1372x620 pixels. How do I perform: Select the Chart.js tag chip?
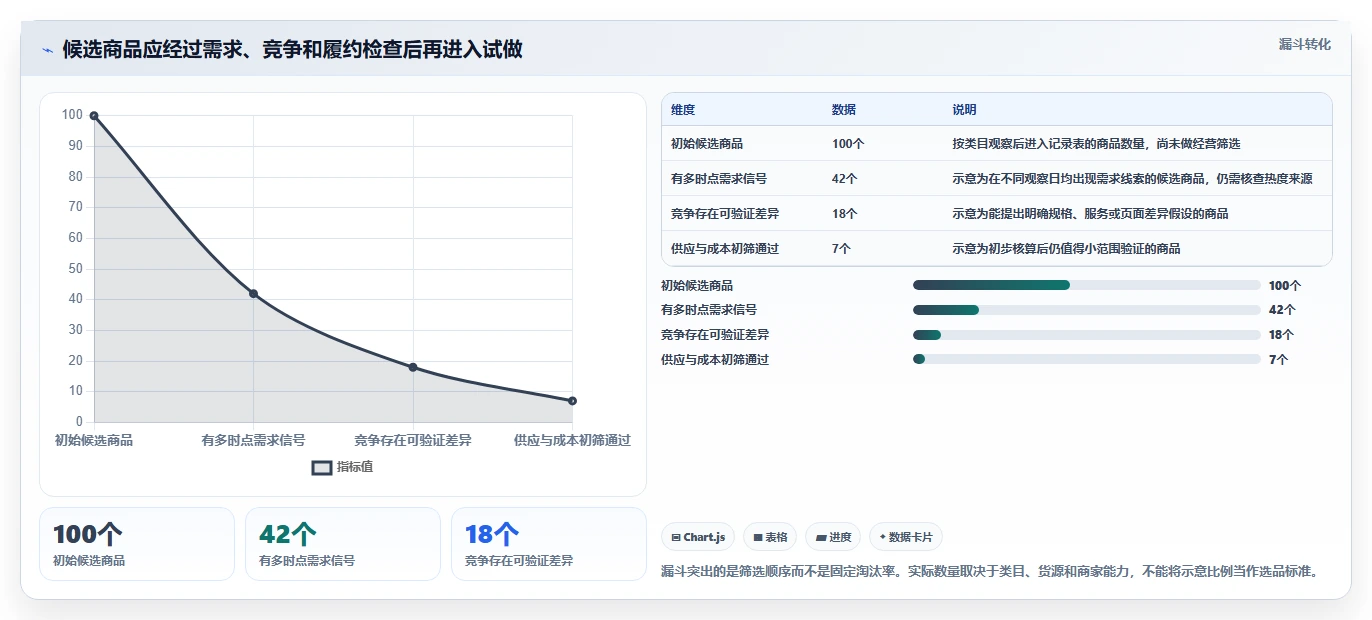(698, 537)
